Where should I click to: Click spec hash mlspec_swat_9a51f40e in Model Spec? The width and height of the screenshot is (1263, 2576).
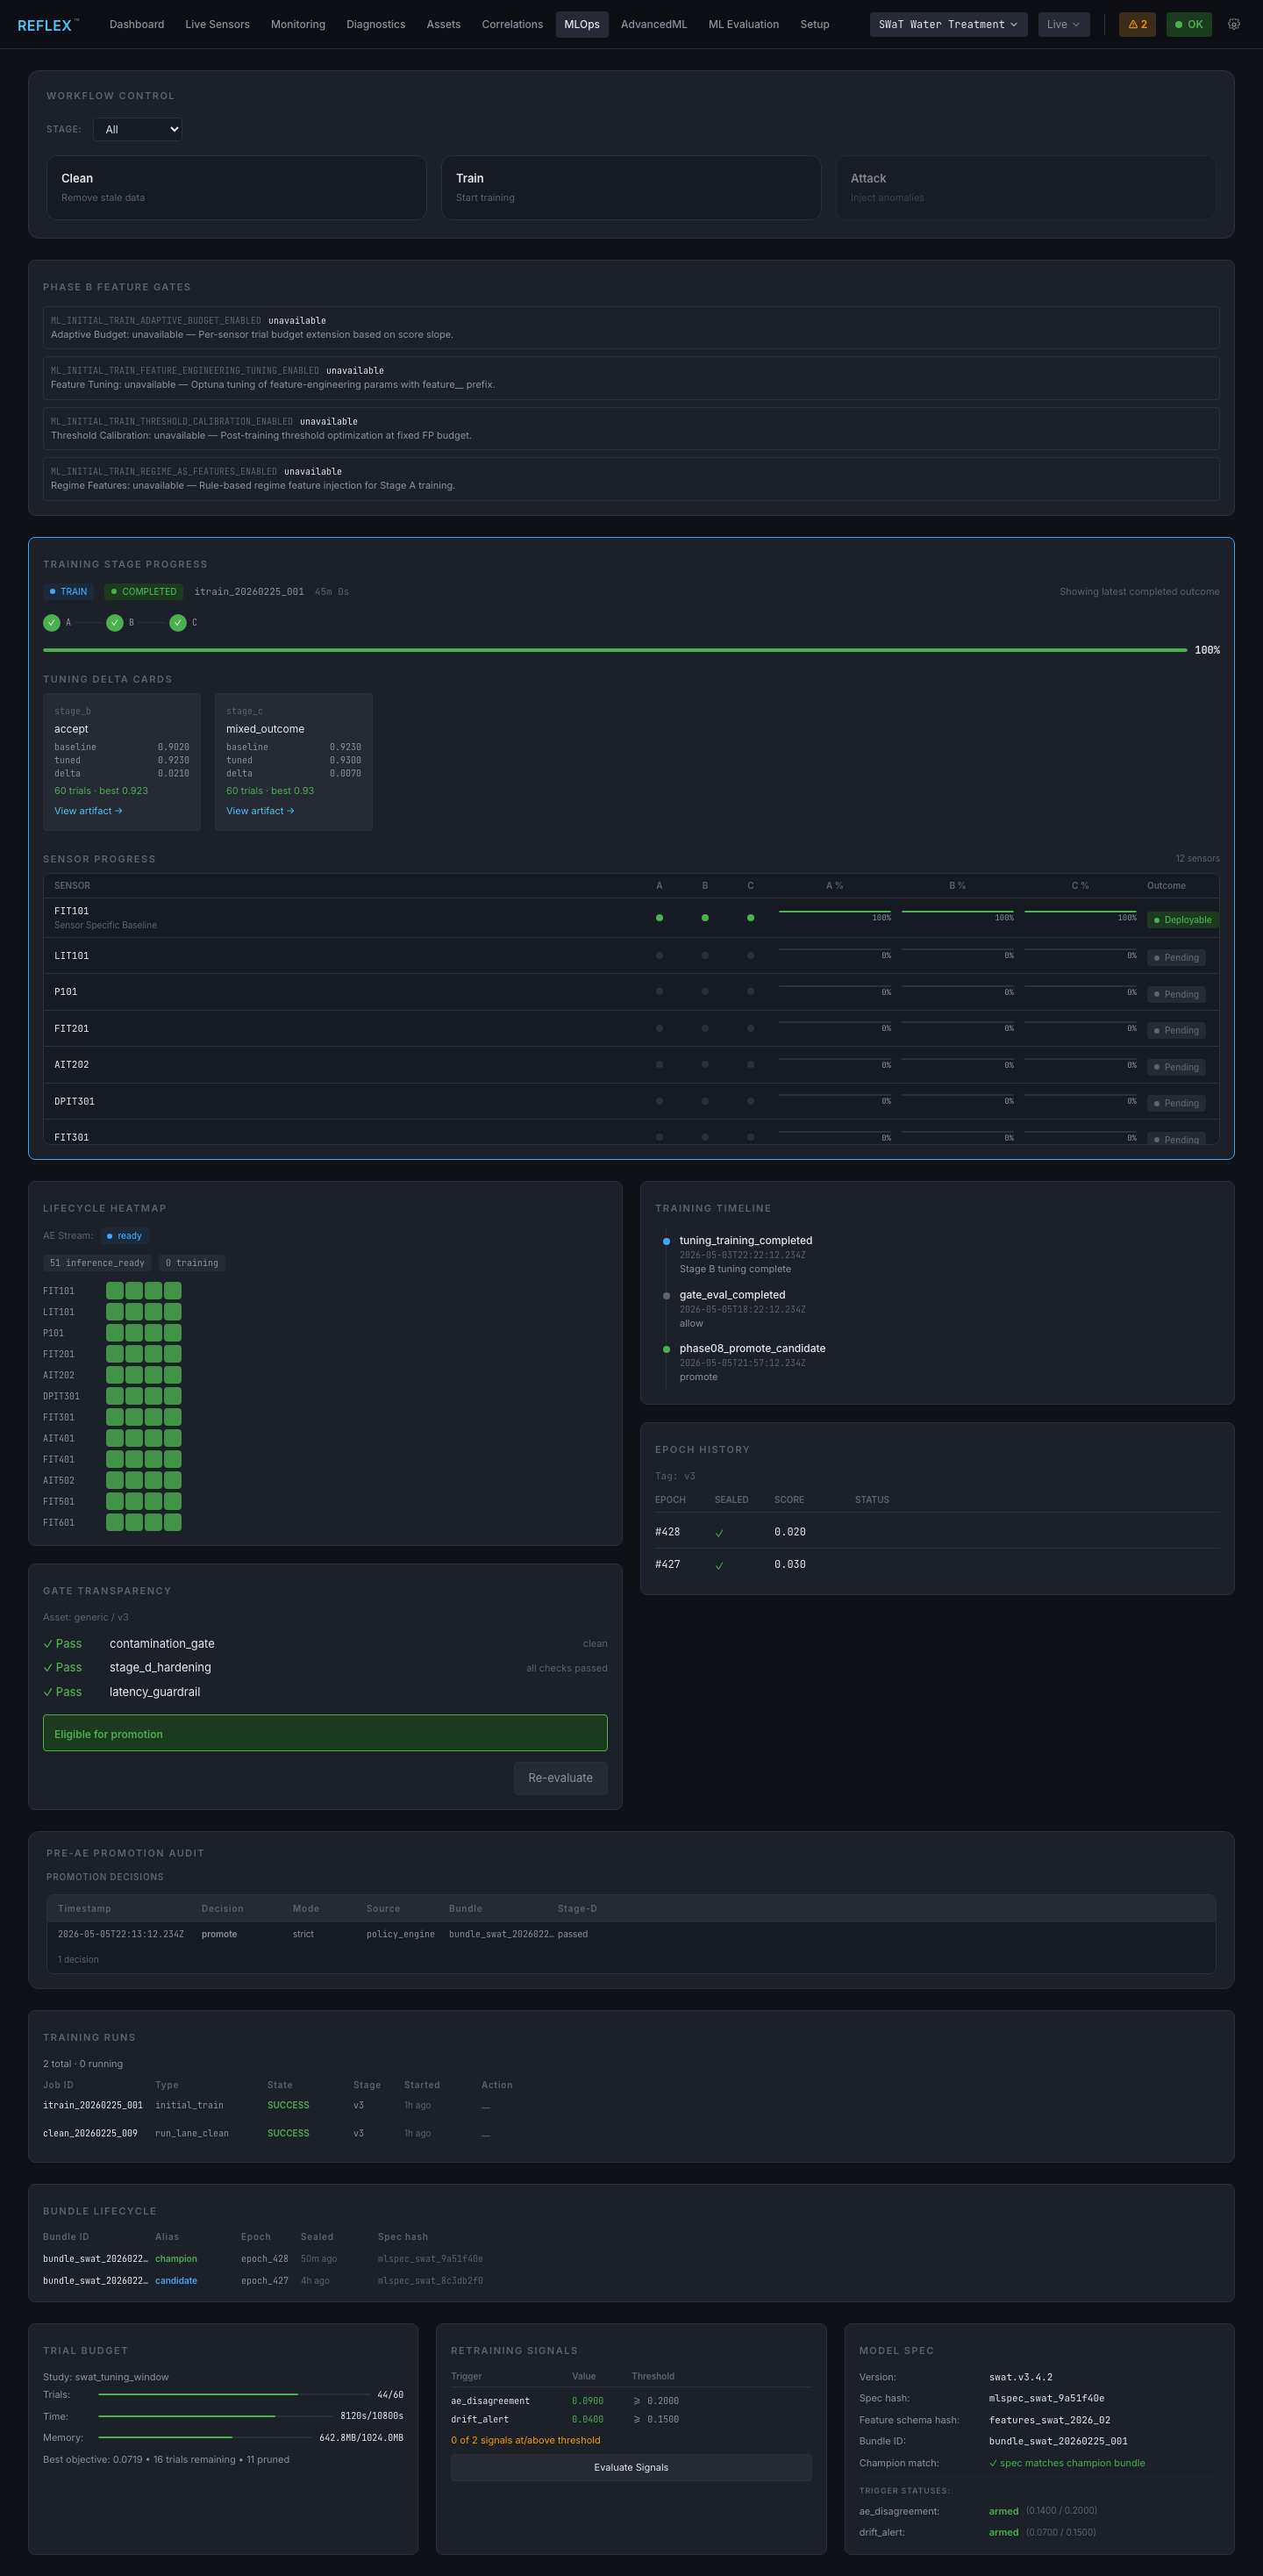pos(1046,2398)
